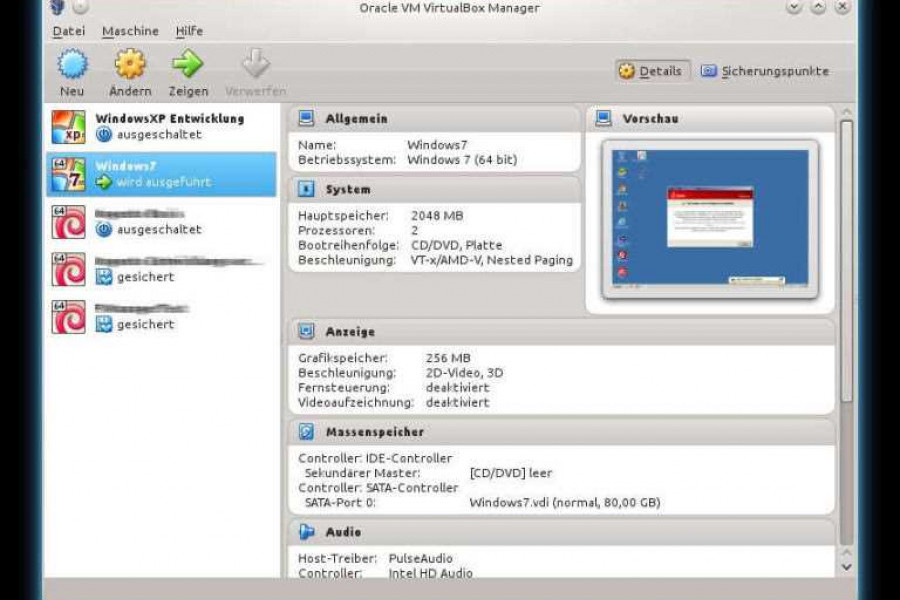Image resolution: width=900 pixels, height=600 pixels.
Task: Open the Allgemein settings header link
Action: click(x=356, y=119)
